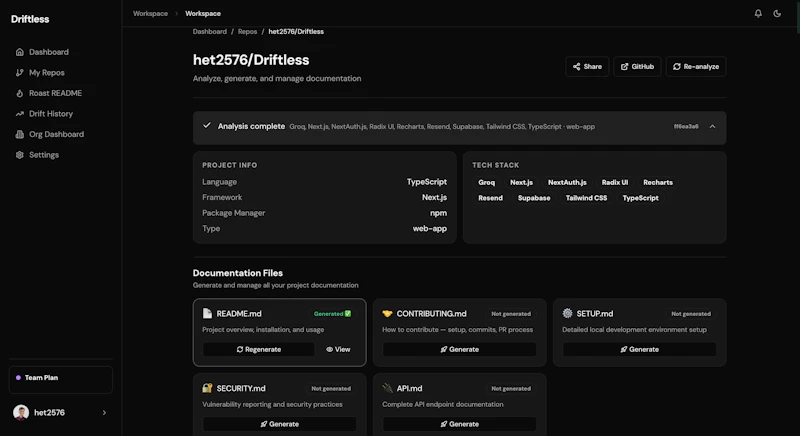Click the Driftless logo text
Image resolution: width=800 pixels, height=436 pixels.
(x=30, y=19)
